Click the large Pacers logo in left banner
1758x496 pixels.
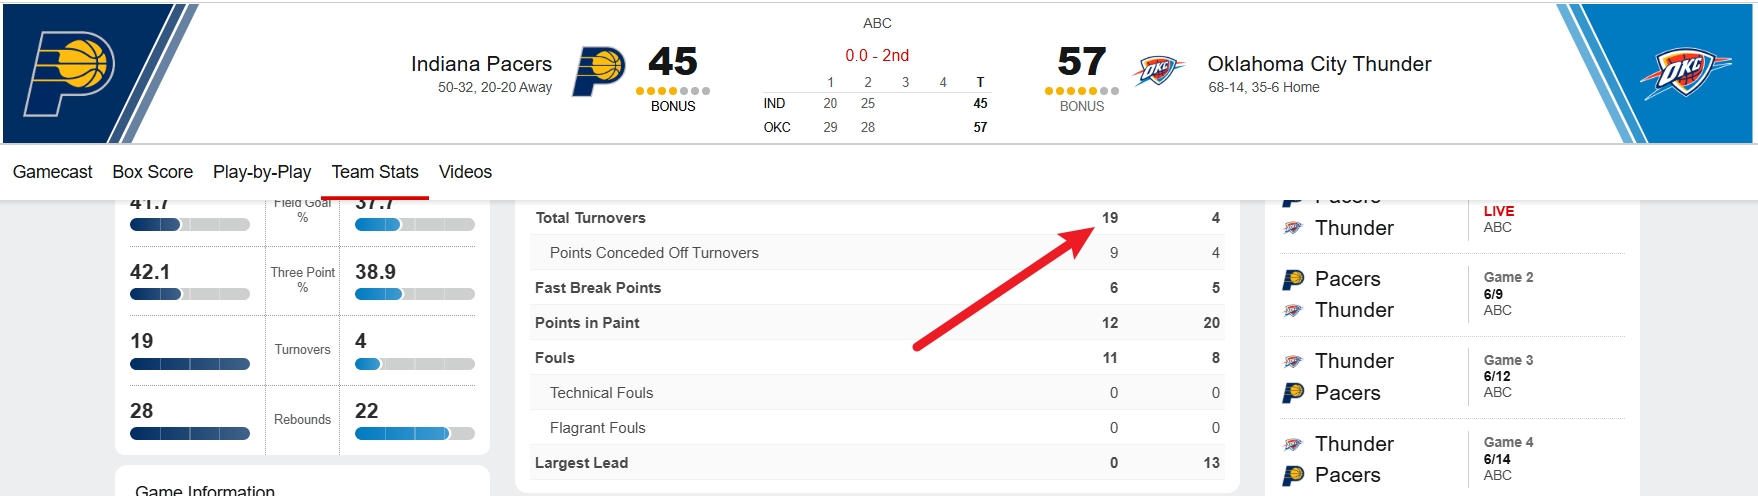[68, 74]
